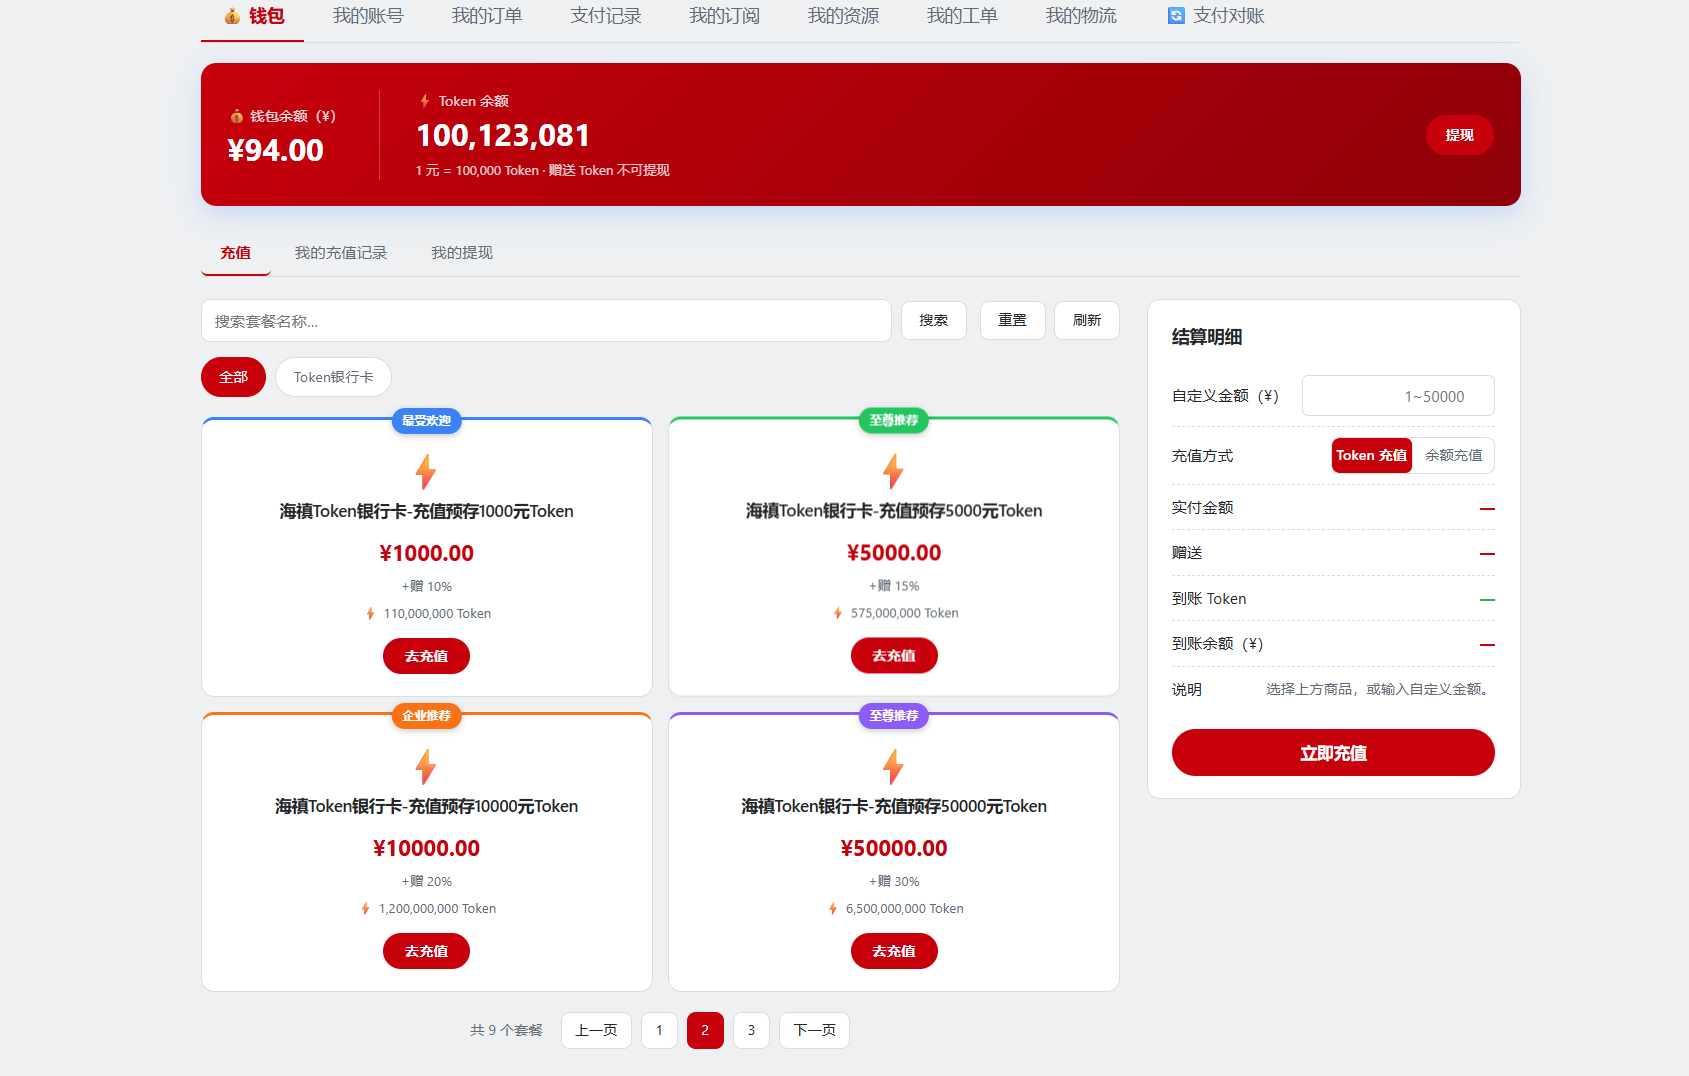Click the purple 至尊推荐 badge

coord(894,716)
